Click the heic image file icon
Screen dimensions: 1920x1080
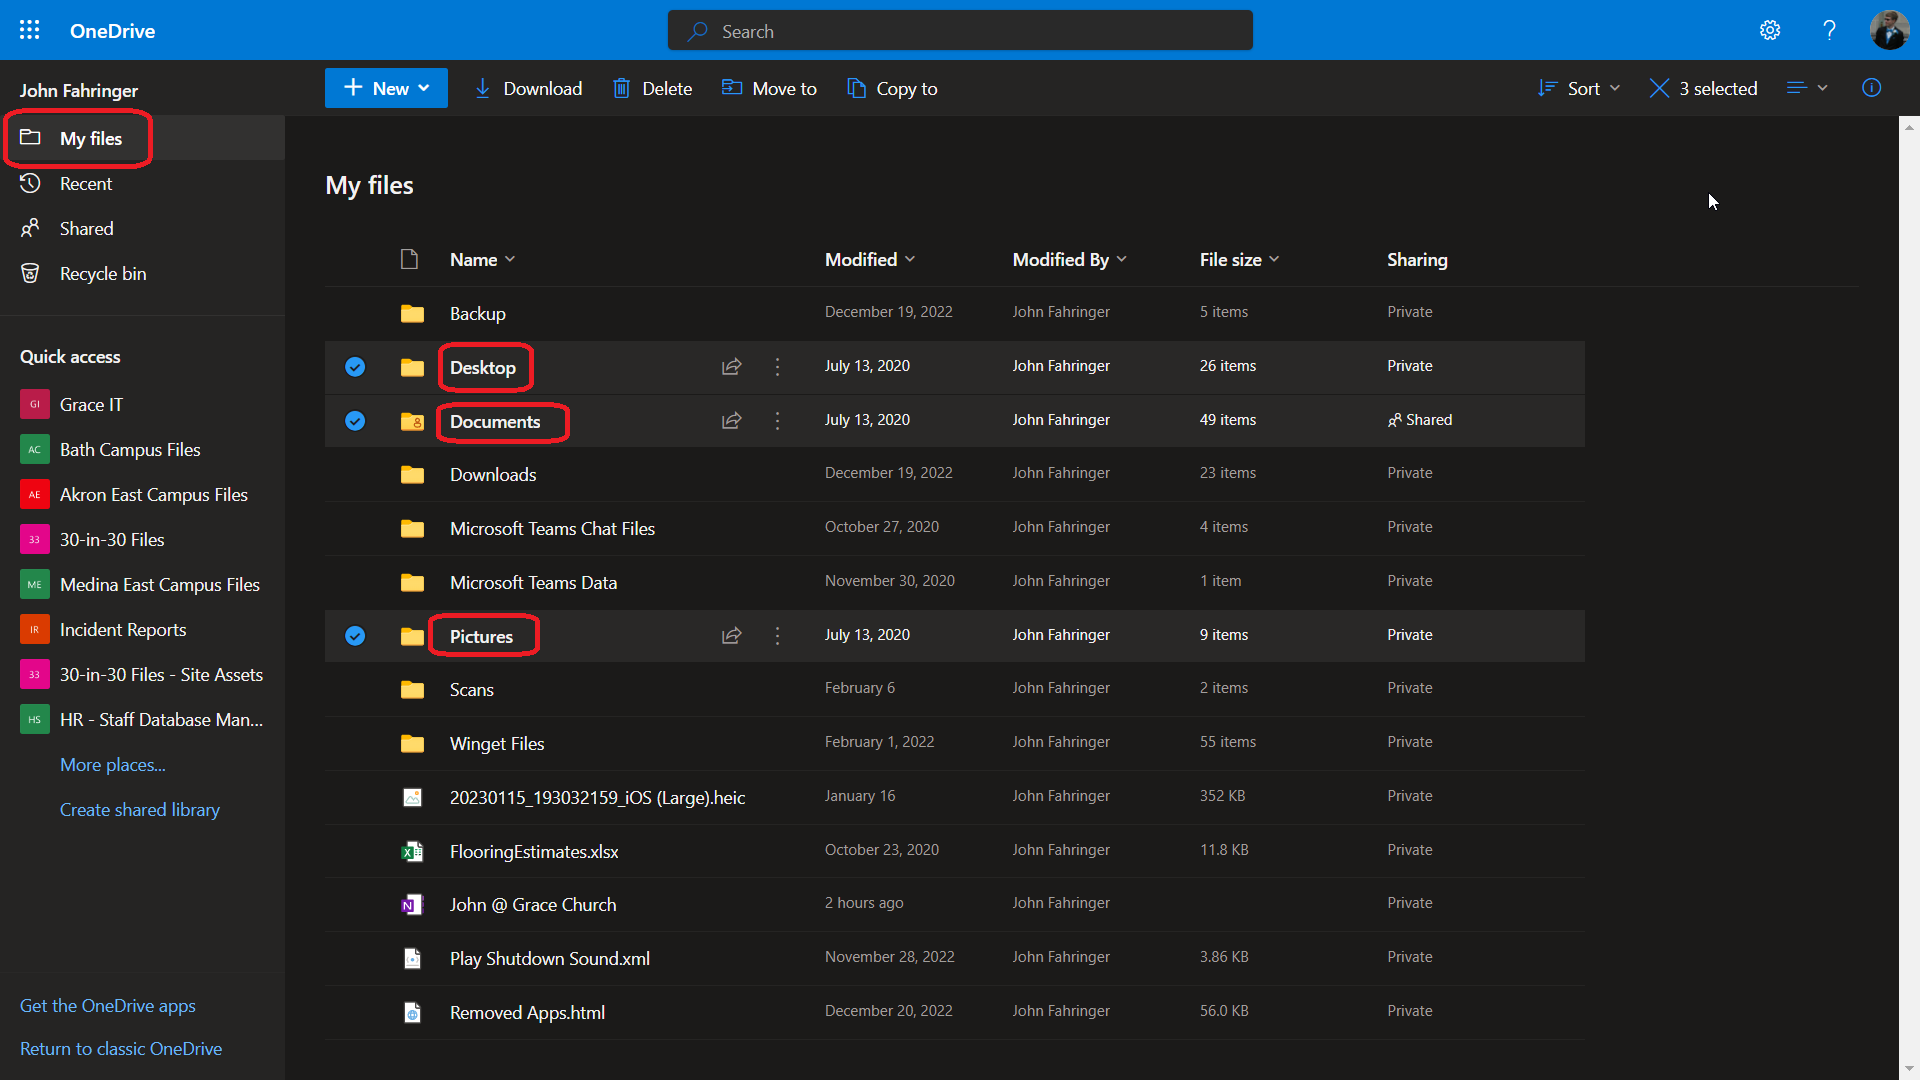(x=412, y=797)
